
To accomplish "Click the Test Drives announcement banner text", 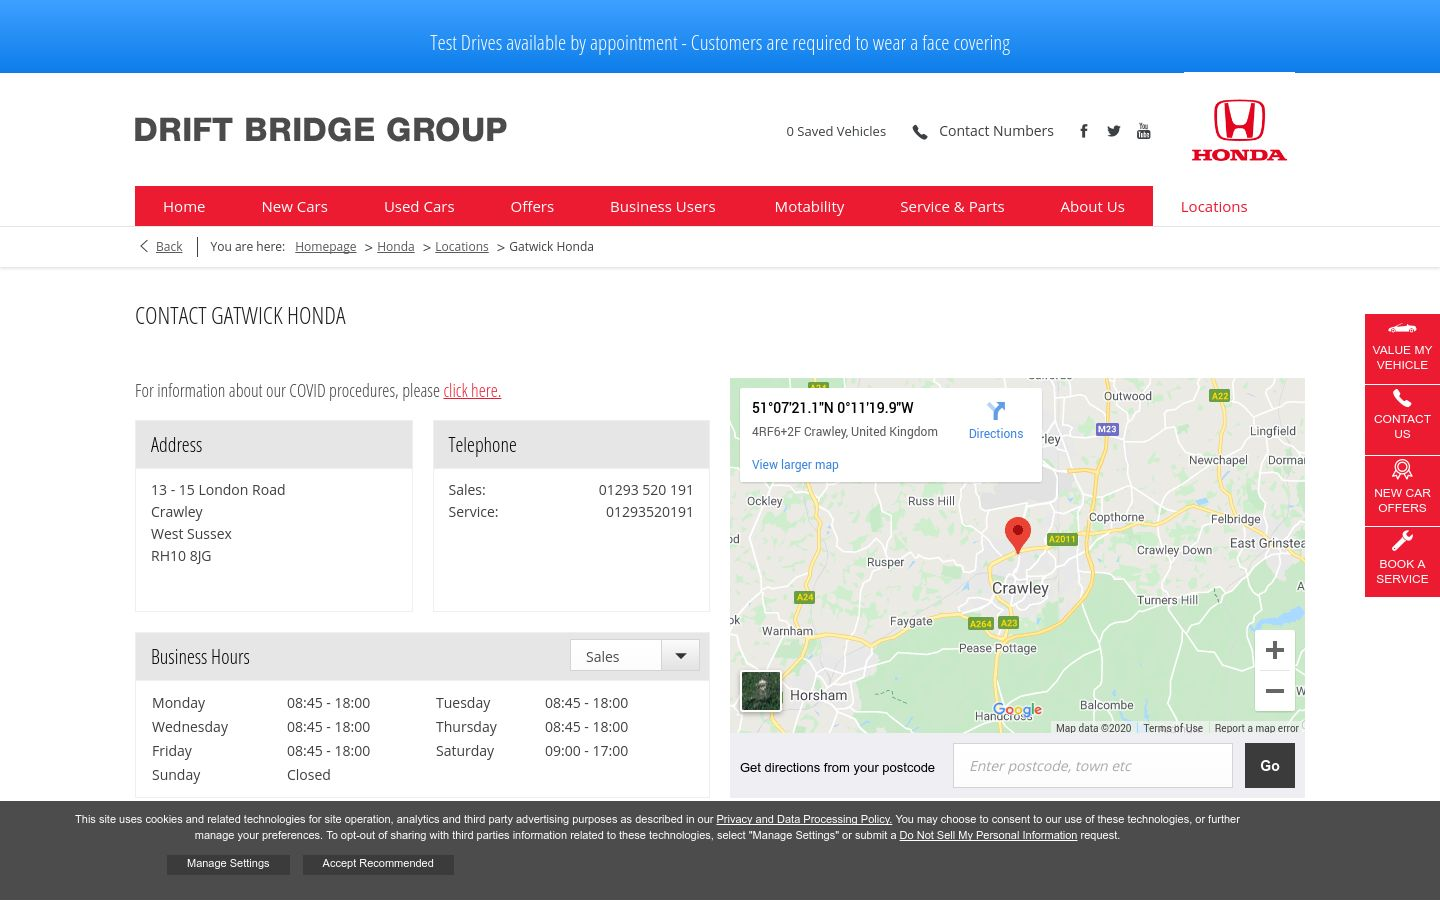I will [720, 43].
